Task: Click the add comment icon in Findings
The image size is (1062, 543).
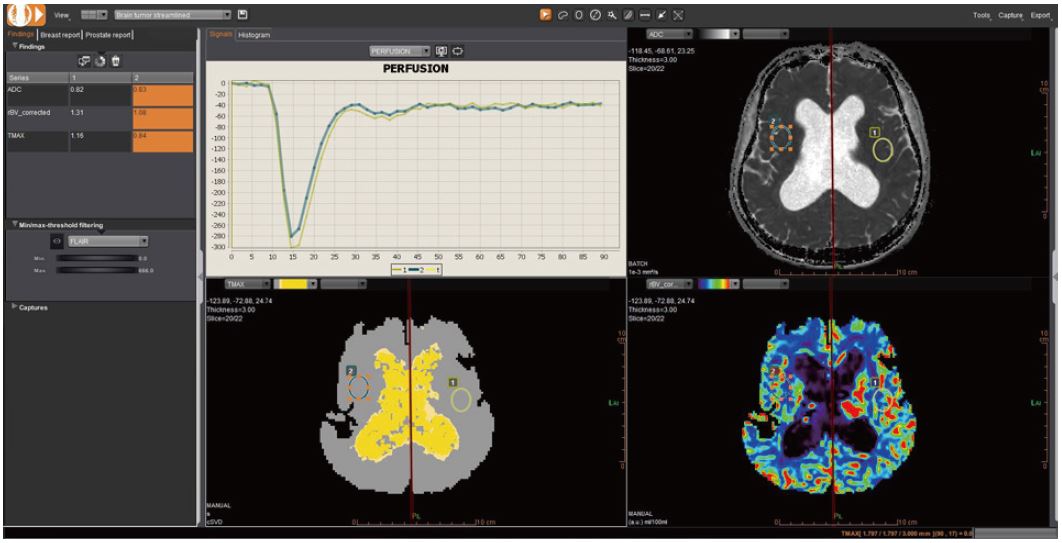Action: pos(84,61)
